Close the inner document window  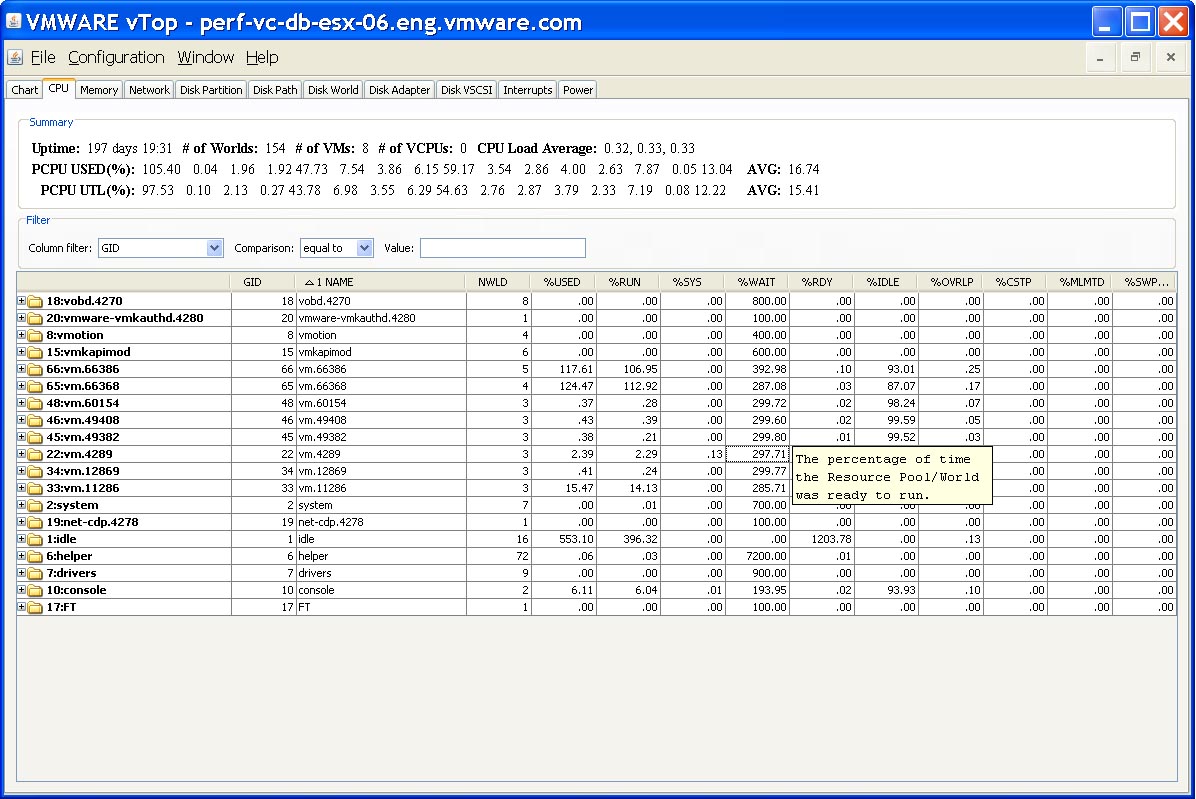point(1171,57)
